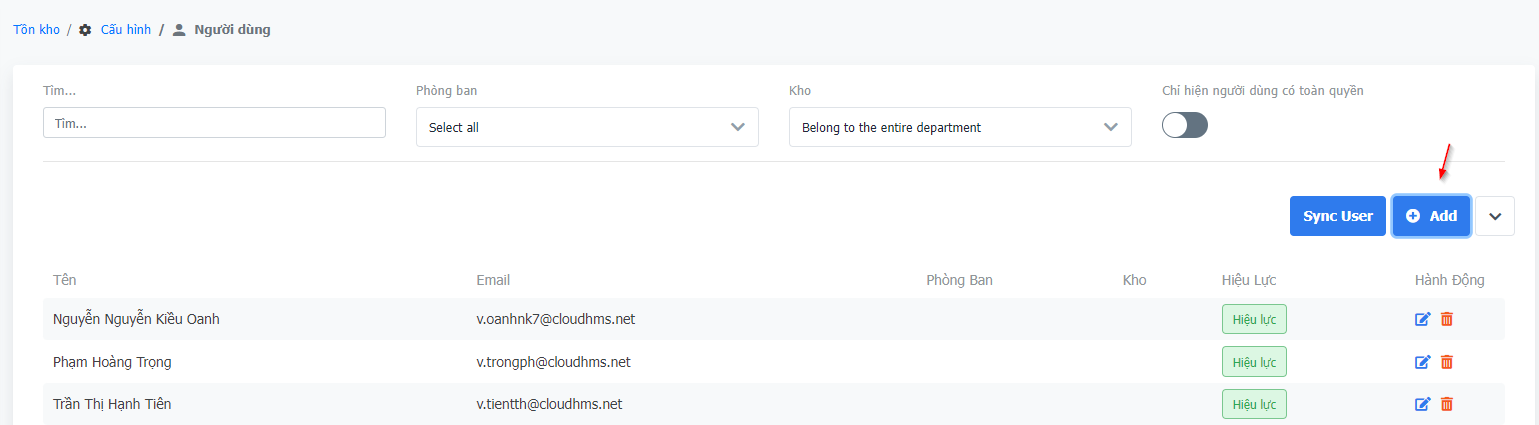Open the Kho dropdown

point(960,127)
